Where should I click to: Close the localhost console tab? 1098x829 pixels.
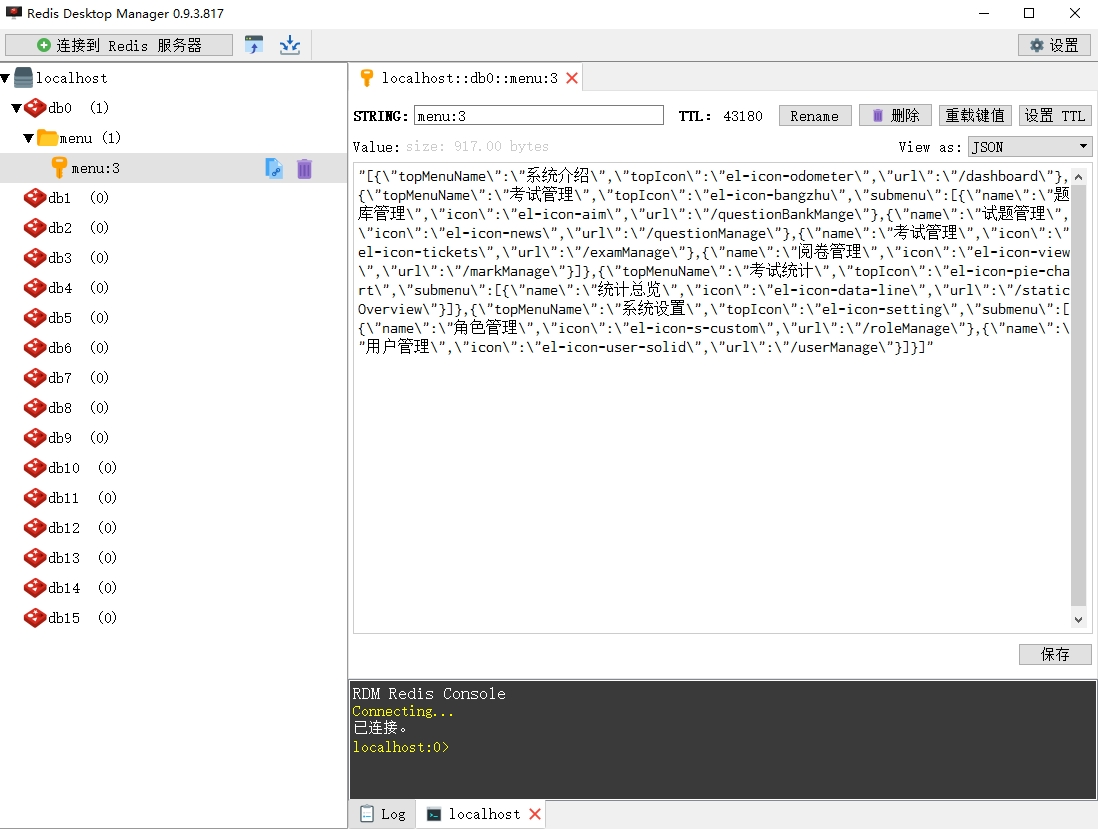pyautogui.click(x=535, y=814)
